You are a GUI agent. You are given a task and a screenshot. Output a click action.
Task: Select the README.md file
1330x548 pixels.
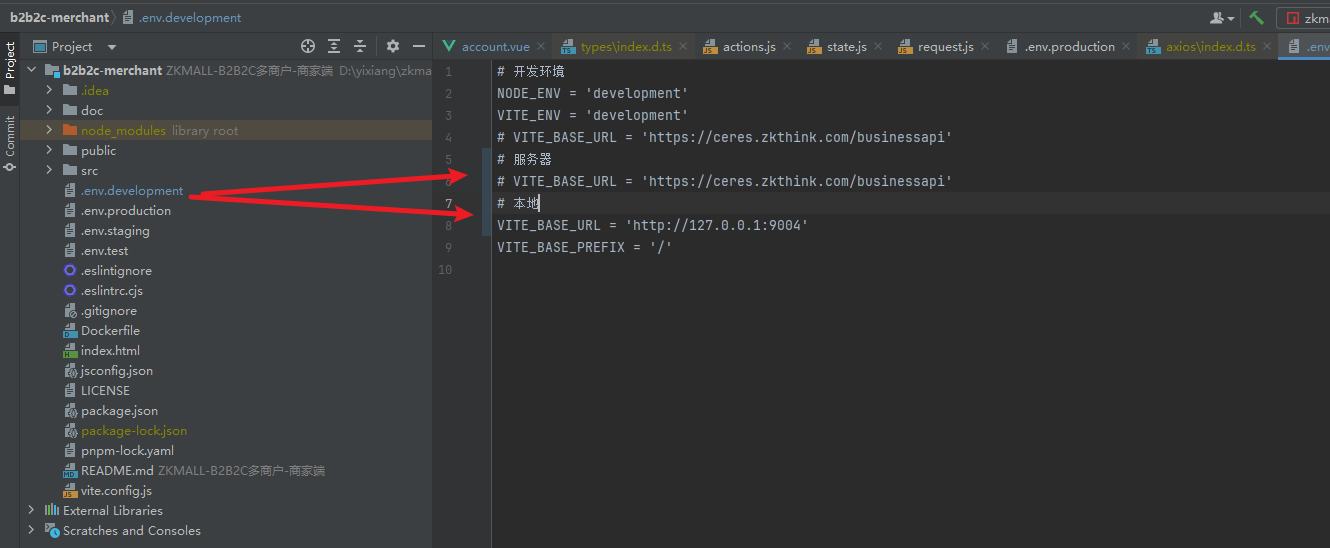(x=117, y=470)
